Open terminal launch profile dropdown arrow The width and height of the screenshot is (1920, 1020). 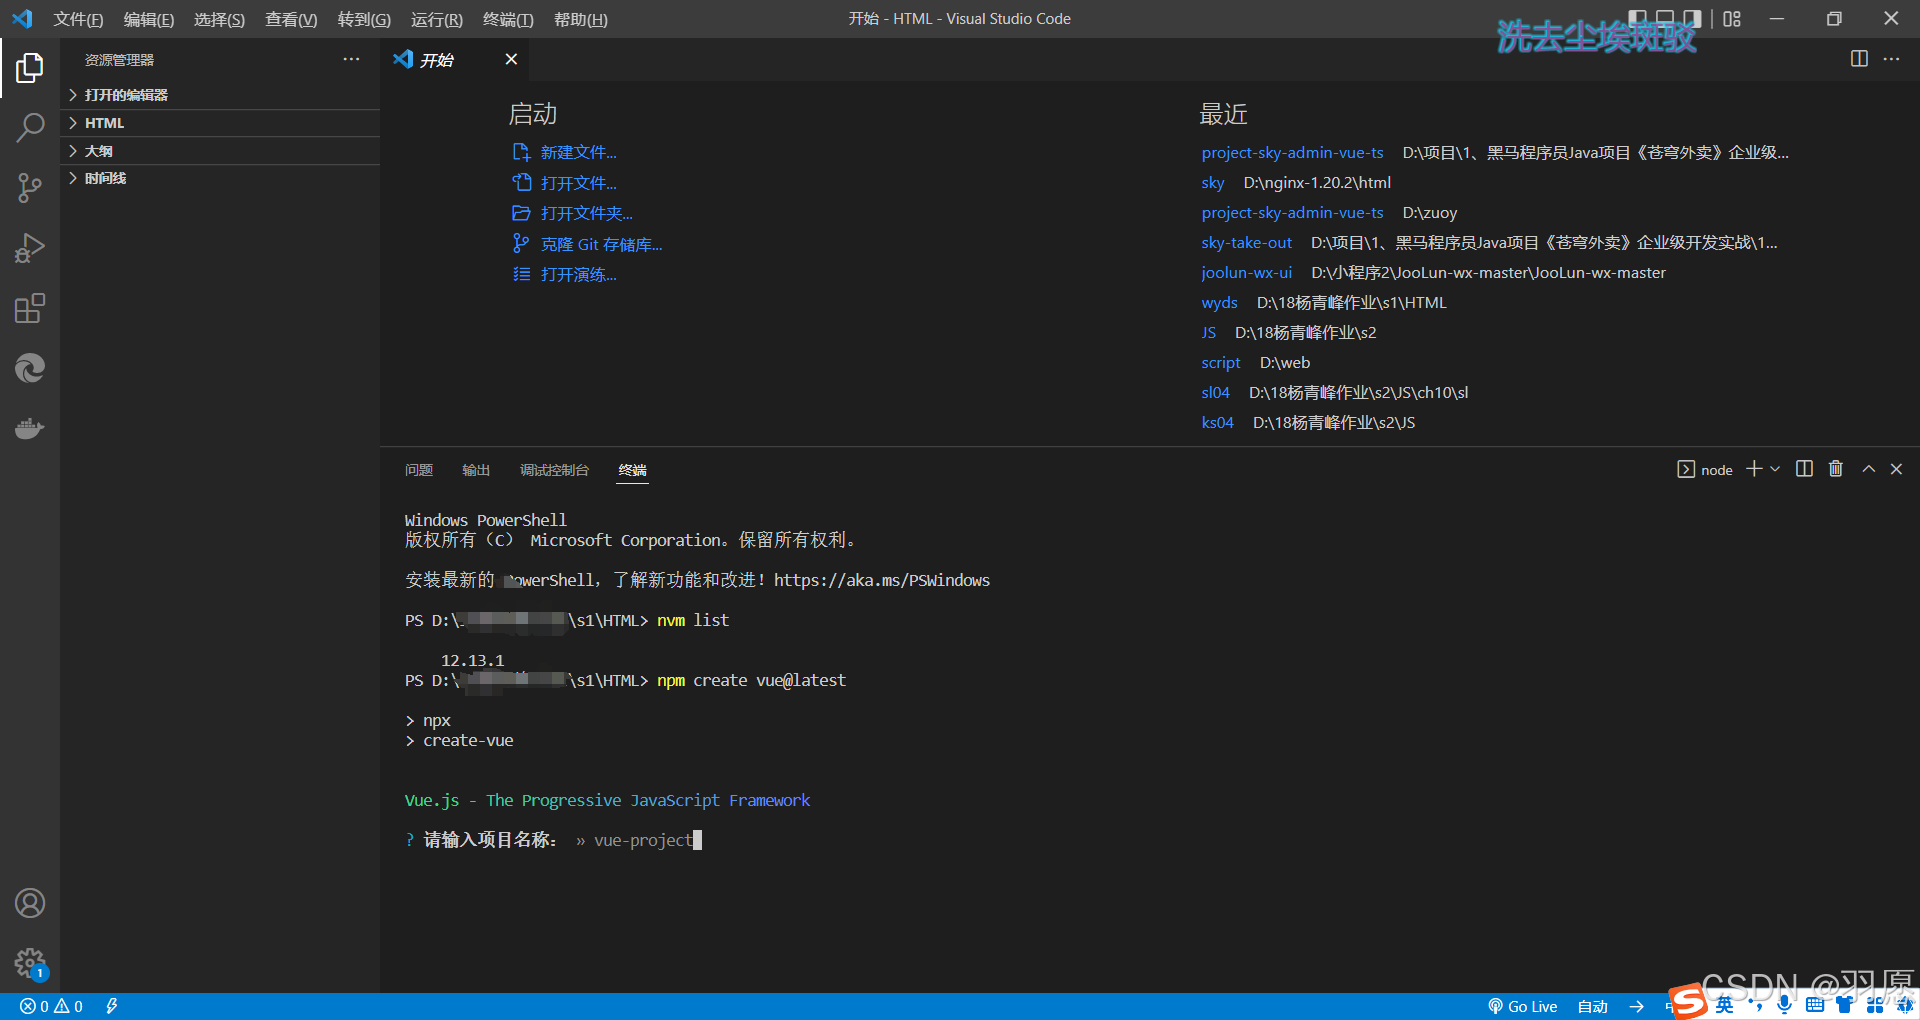(1775, 469)
